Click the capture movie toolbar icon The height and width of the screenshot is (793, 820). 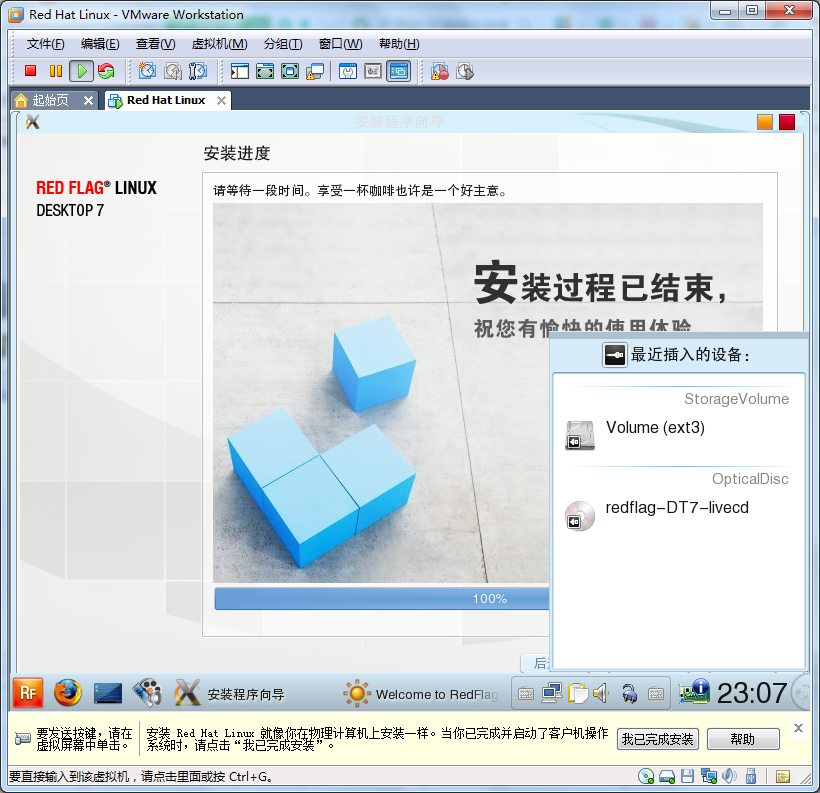465,71
